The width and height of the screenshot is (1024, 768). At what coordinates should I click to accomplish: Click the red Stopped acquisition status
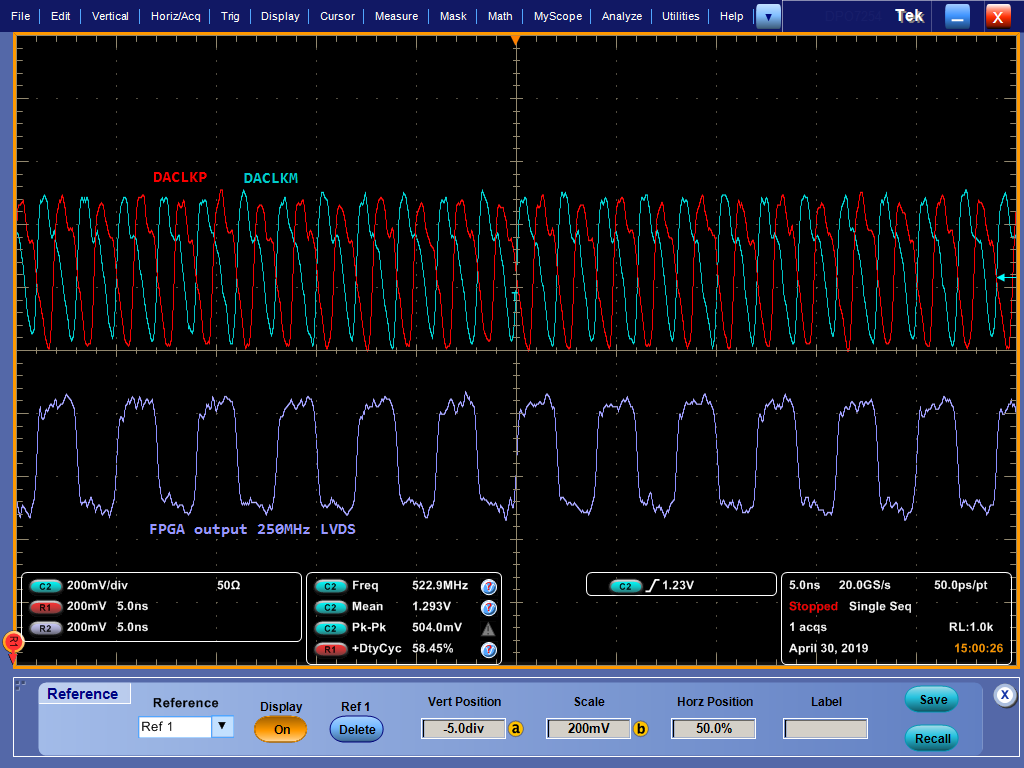[813, 606]
